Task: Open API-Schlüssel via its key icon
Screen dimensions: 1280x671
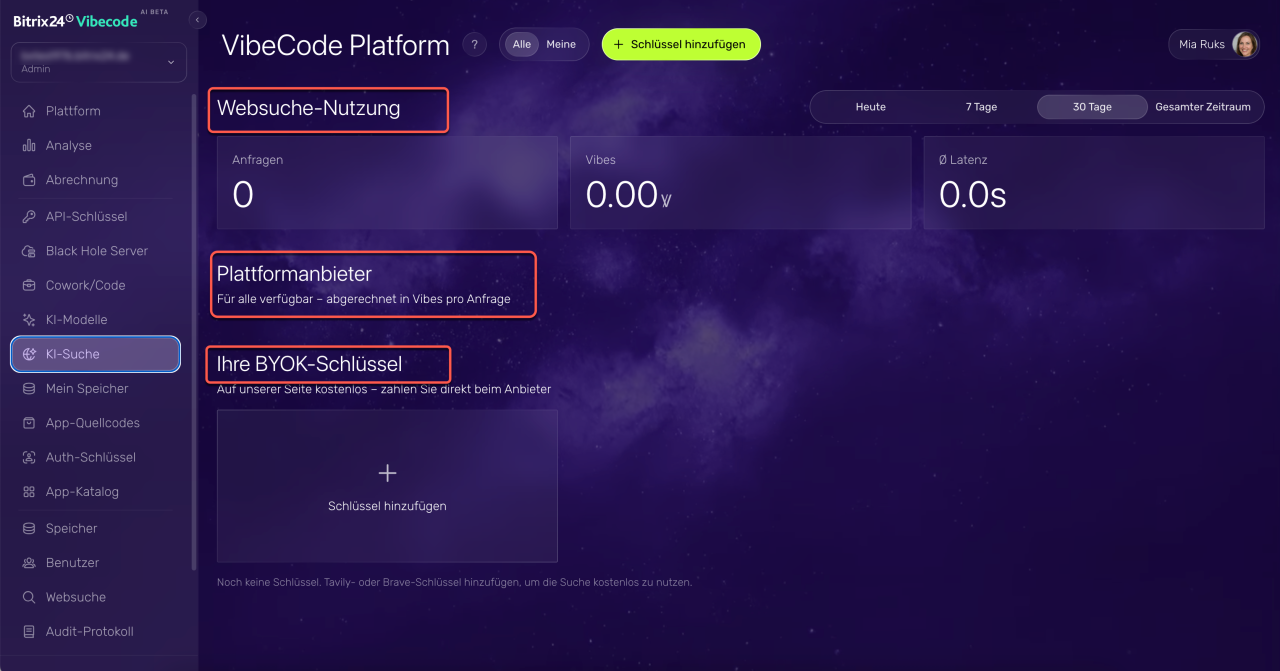Action: pos(29,216)
